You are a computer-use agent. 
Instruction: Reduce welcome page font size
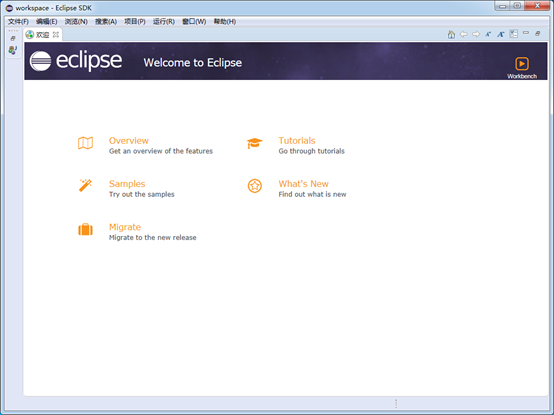click(488, 34)
